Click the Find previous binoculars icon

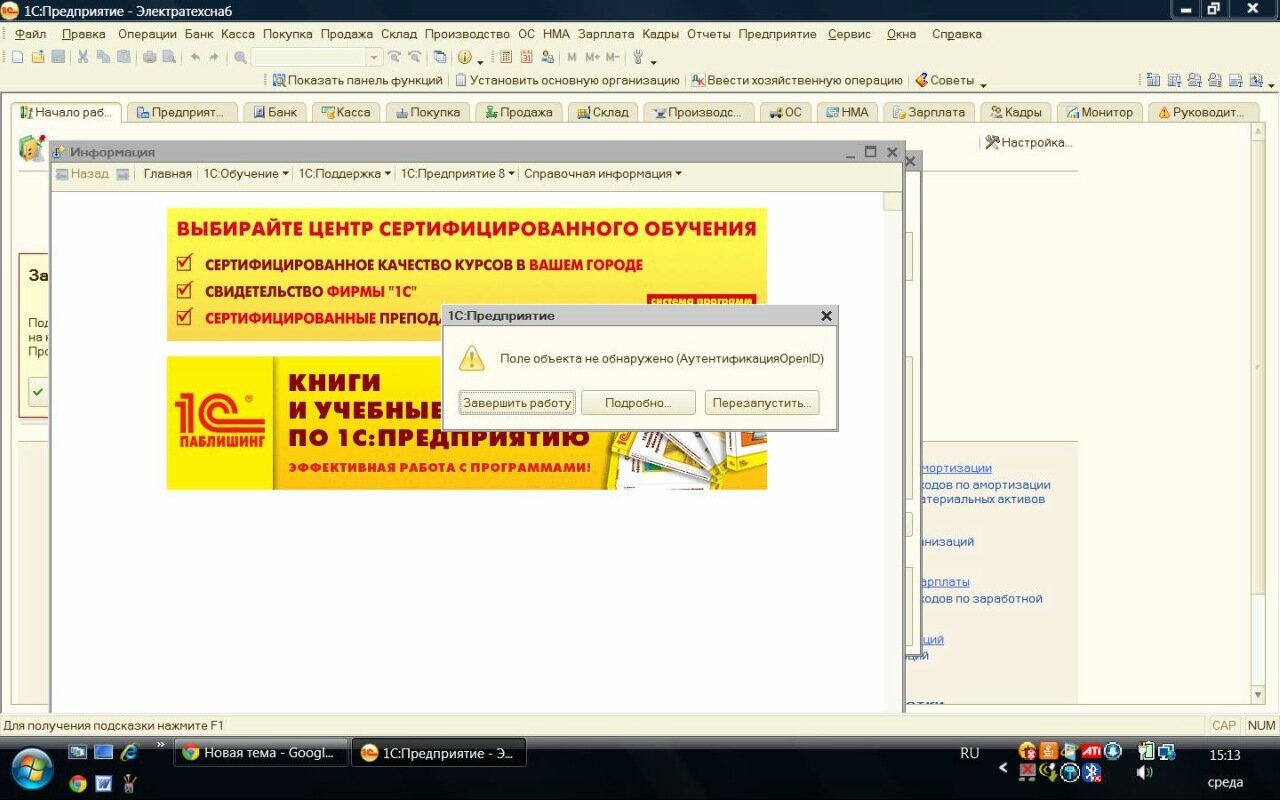414,57
